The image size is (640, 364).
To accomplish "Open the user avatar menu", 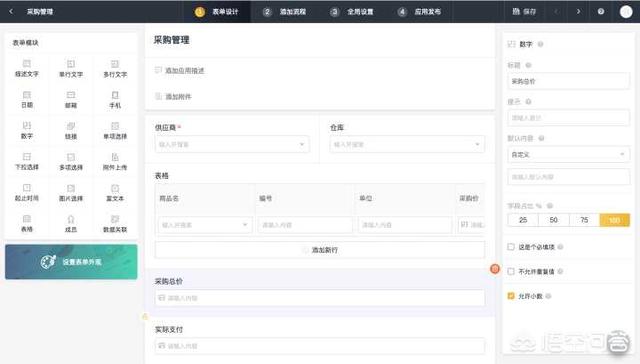I will [x=626, y=11].
